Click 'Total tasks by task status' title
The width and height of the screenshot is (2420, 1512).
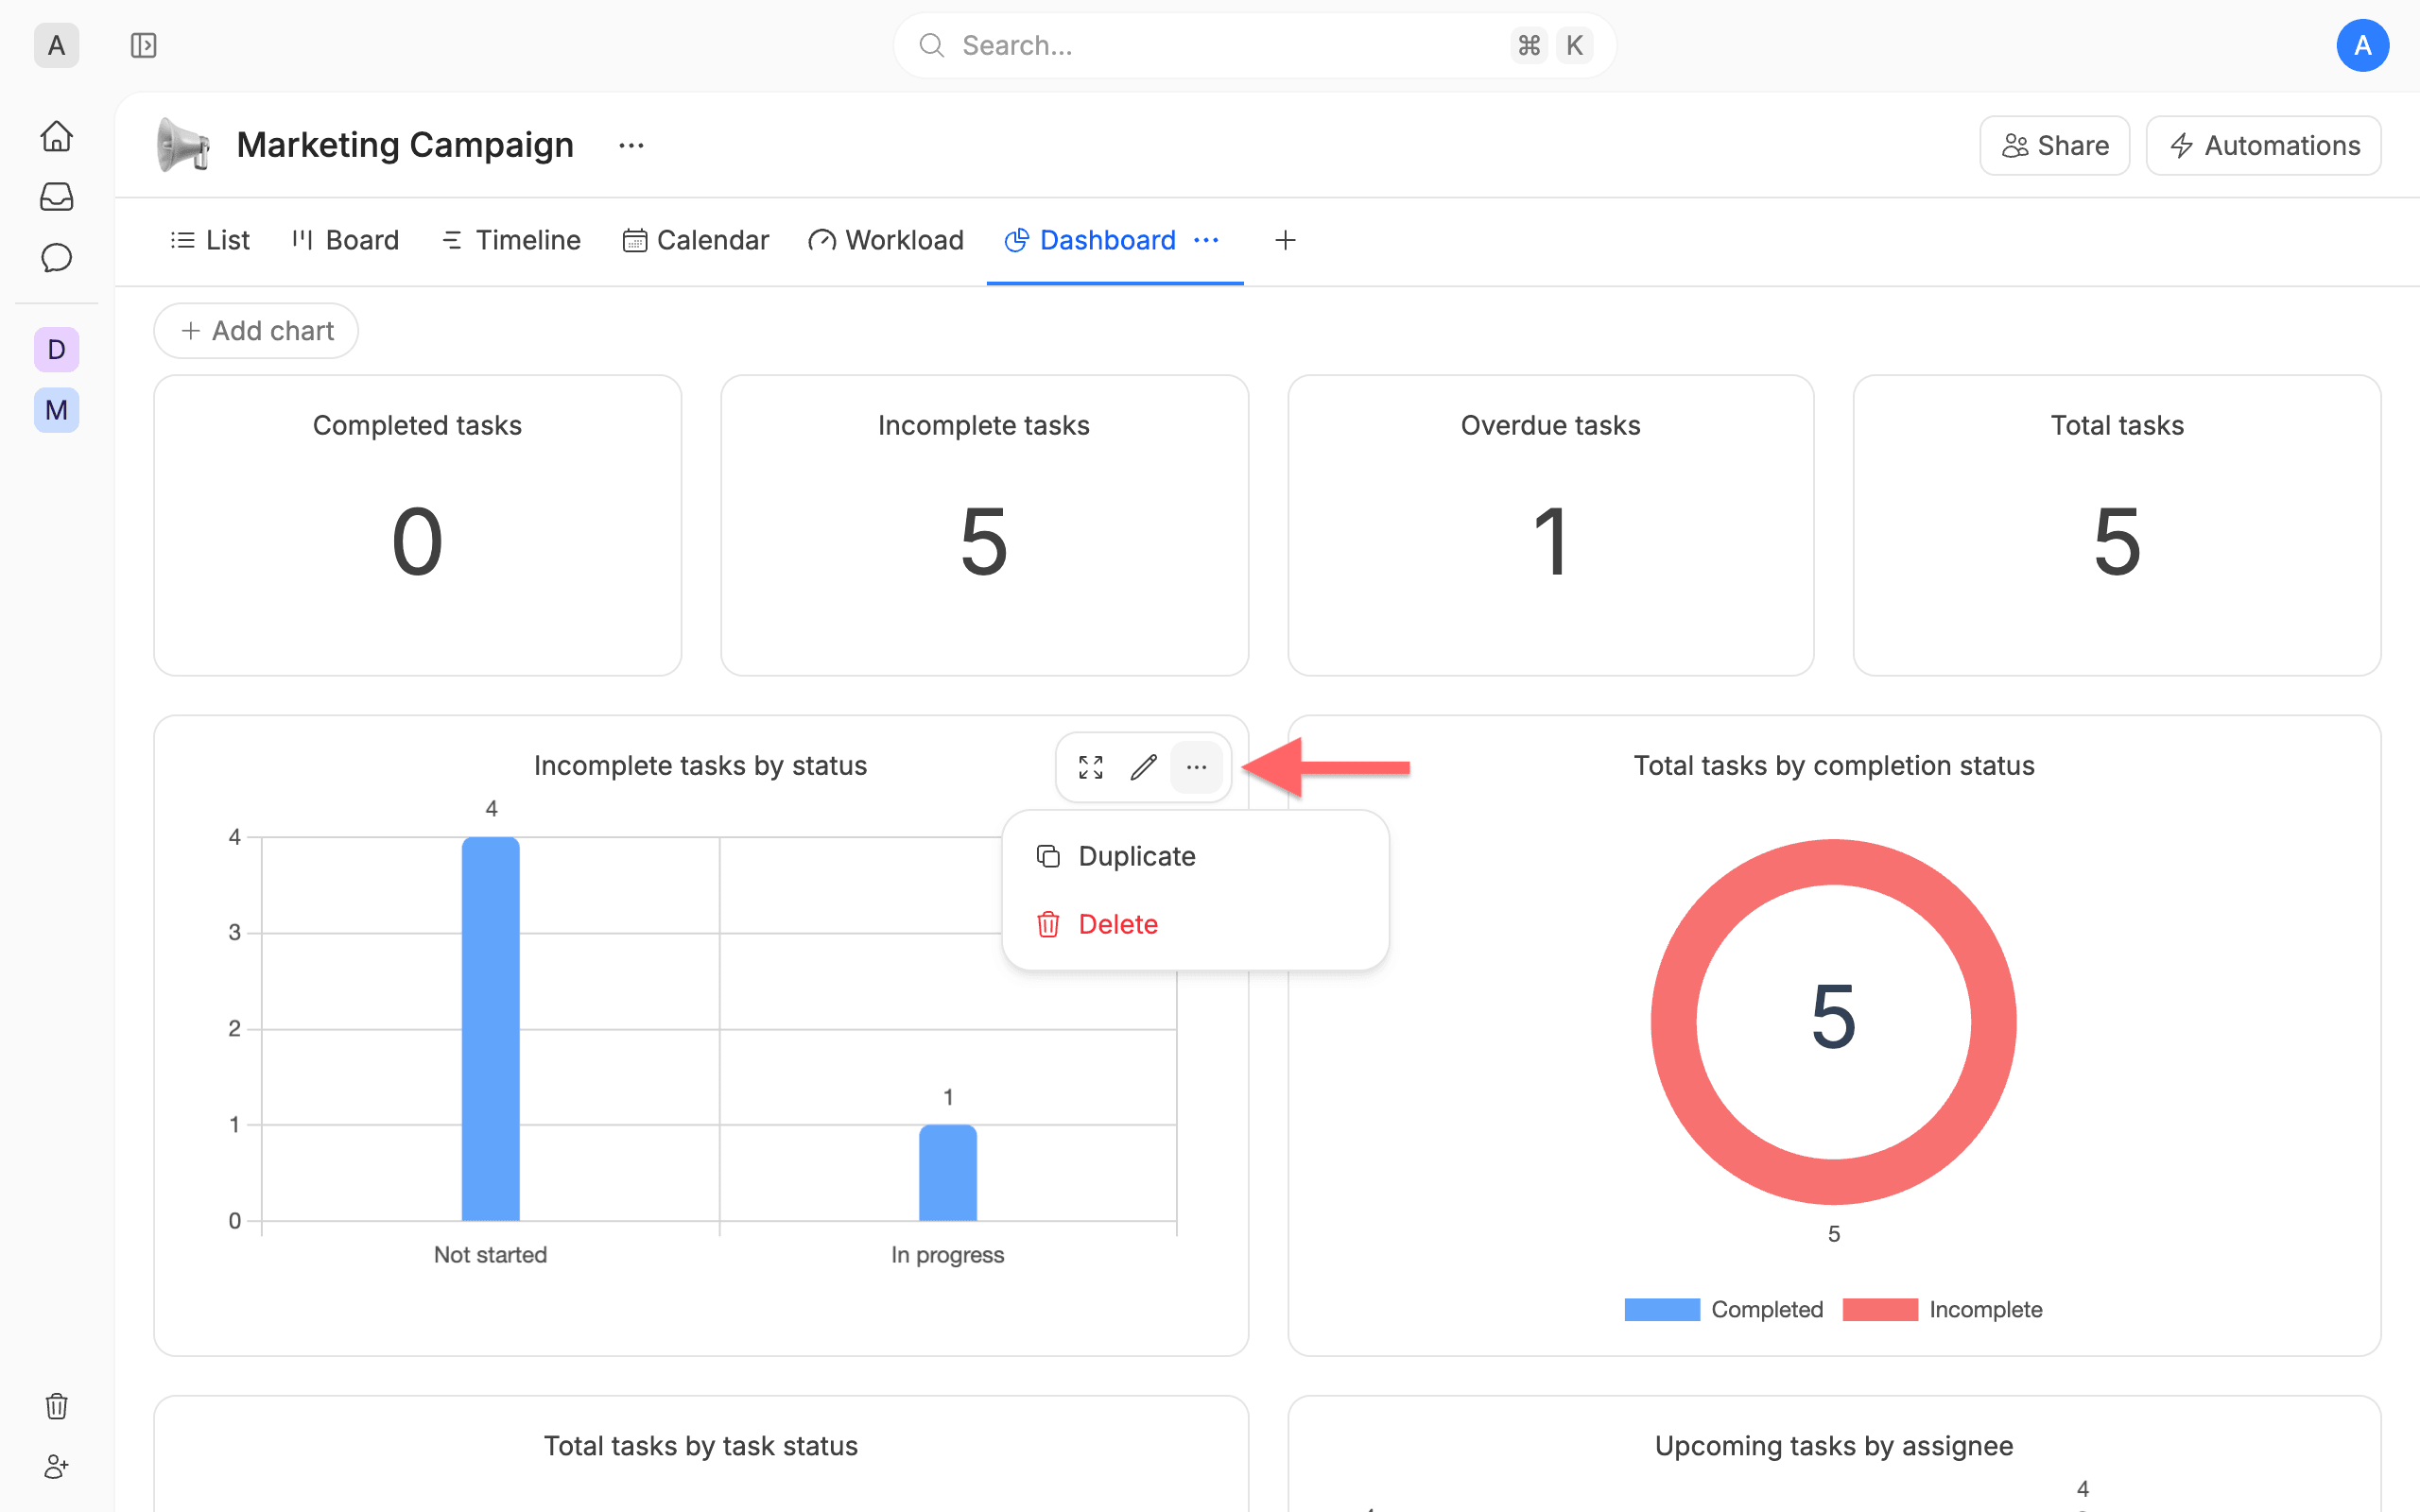coord(700,1446)
